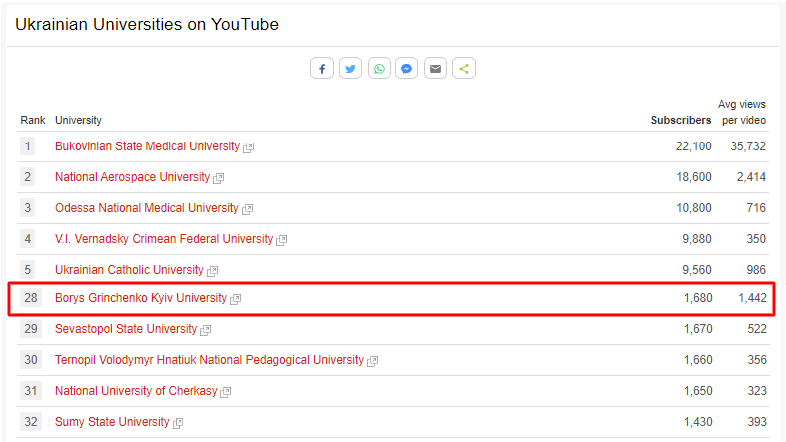Open external link icon beside Ukrainian Catholic University
This screenshot has width=786, height=442.
[213, 271]
